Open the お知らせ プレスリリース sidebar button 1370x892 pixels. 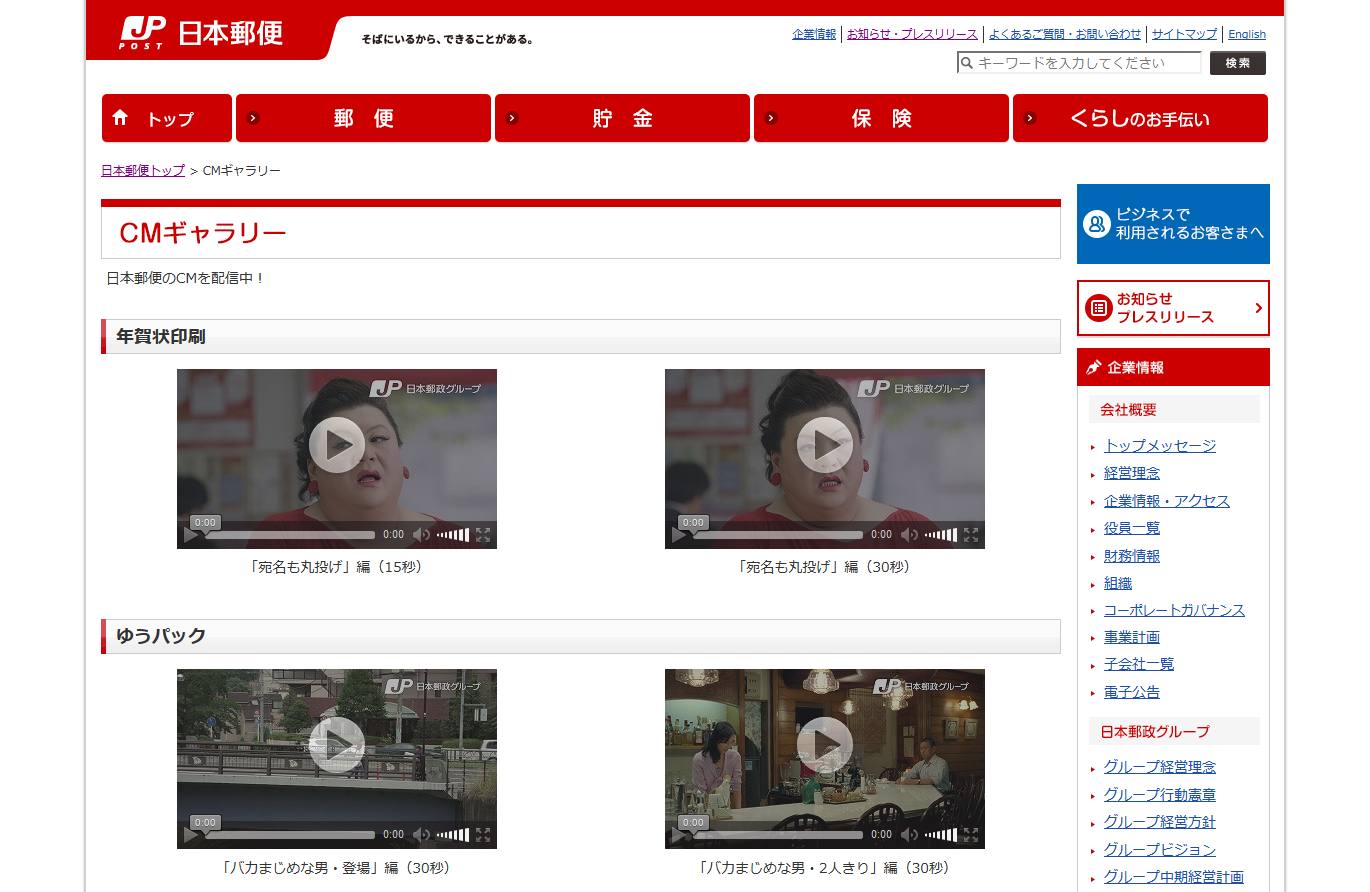pos(1173,308)
